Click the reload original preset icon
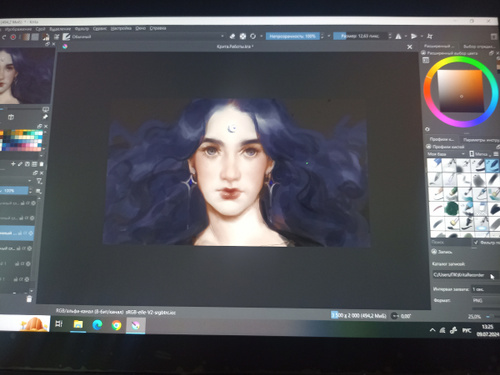 [x=253, y=36]
